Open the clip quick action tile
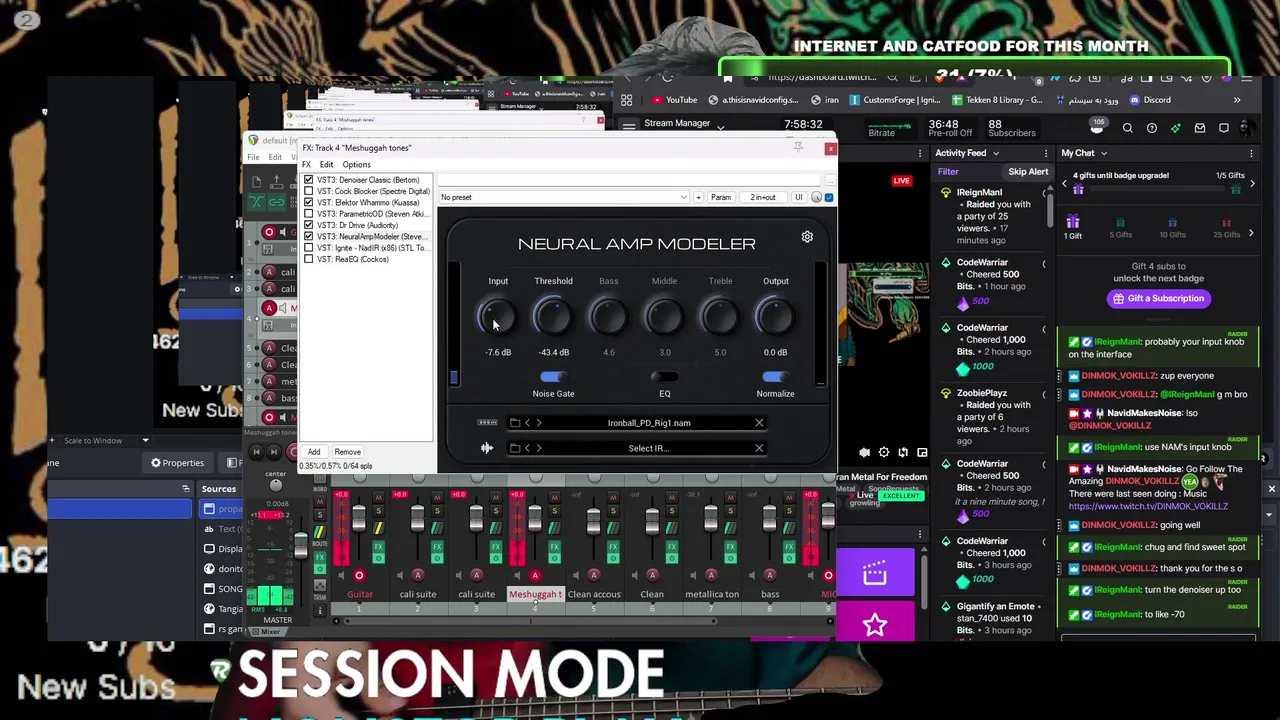 875,574
